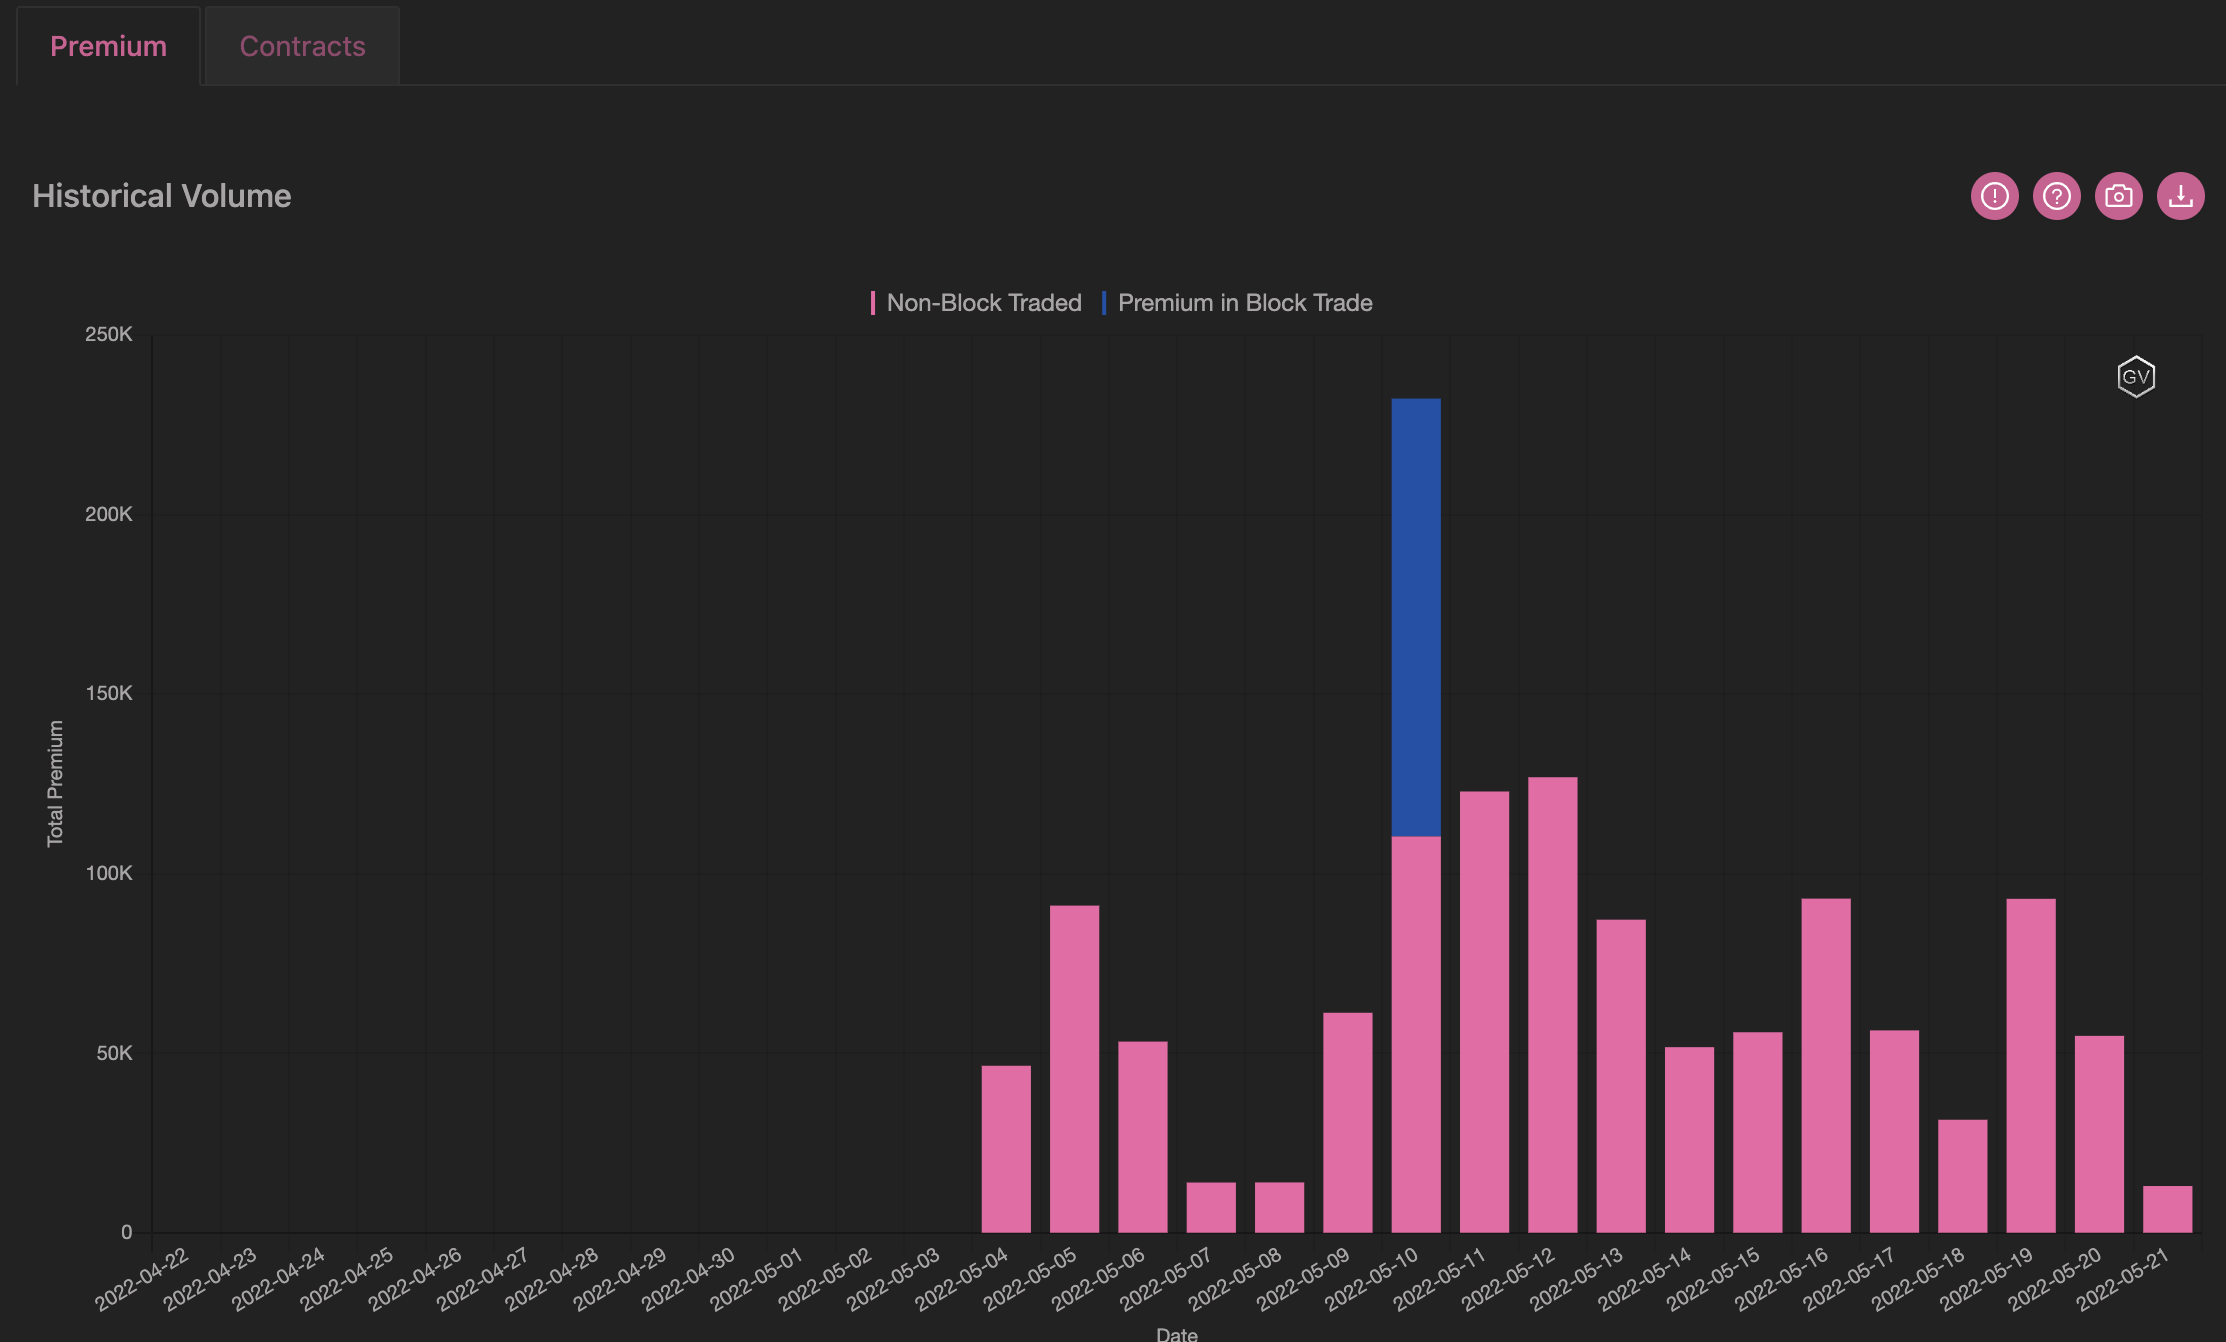Screen dimensions: 2226x1342
Task: Click the GV hexagon logo
Action: point(2136,377)
